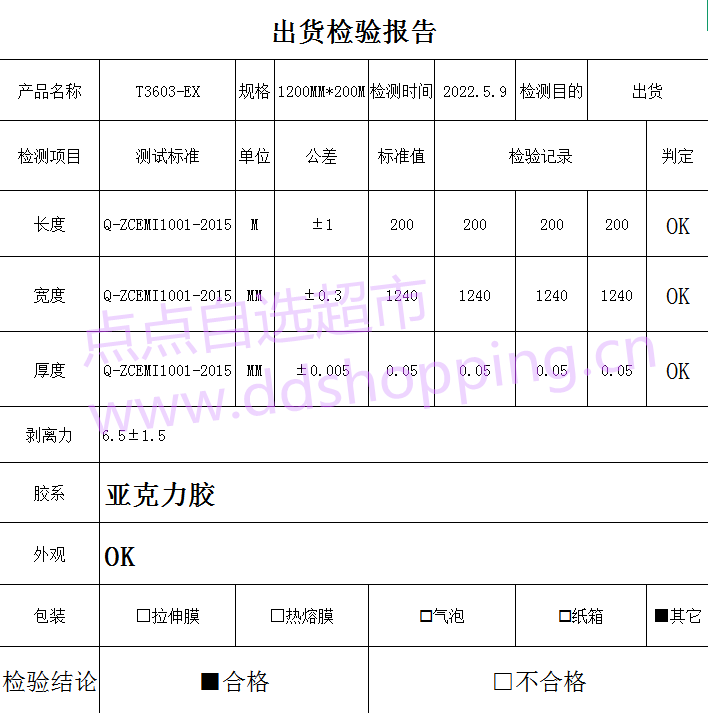Select the 判定 column header
This screenshot has height=713, width=708.
coord(677,156)
